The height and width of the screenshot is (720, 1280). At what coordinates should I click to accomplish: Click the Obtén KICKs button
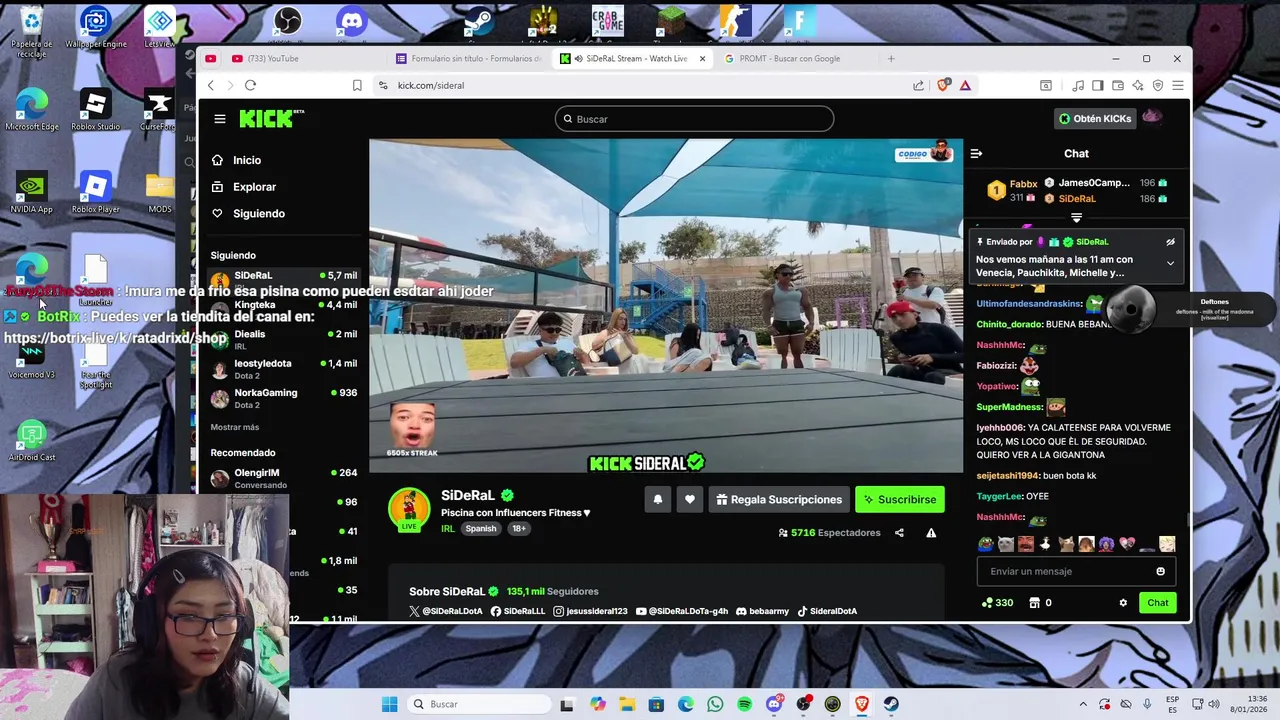pyautogui.click(x=1095, y=119)
